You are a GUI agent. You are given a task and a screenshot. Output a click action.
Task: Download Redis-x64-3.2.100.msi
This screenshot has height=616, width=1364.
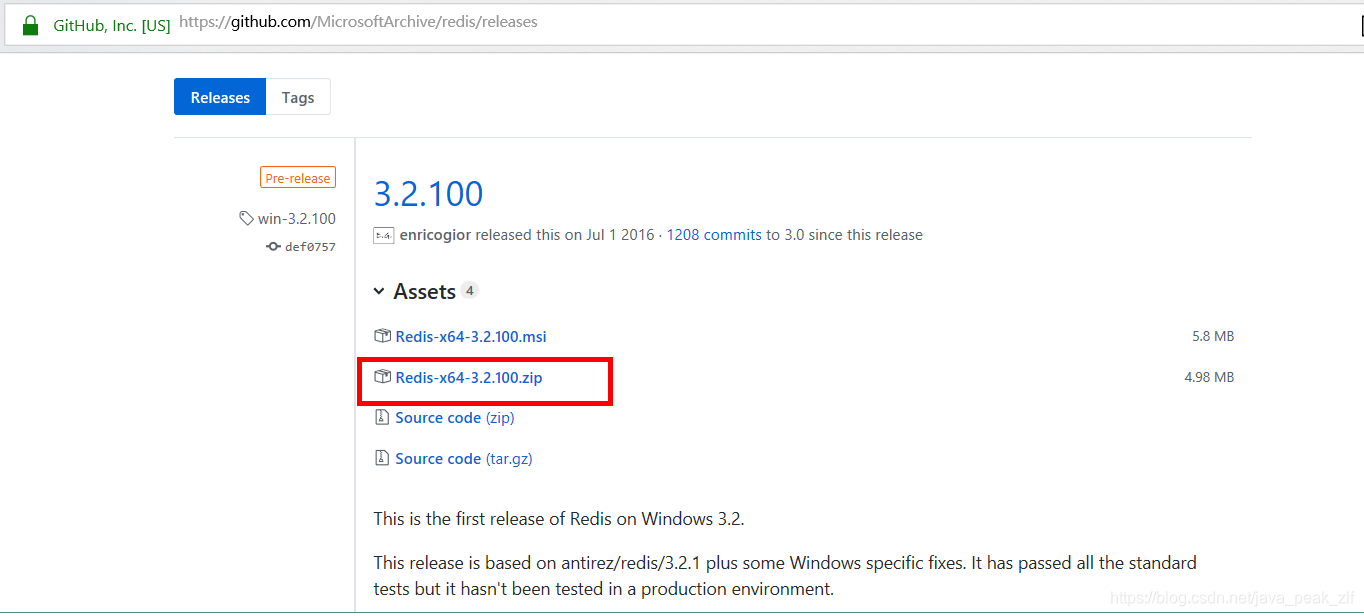tap(471, 336)
